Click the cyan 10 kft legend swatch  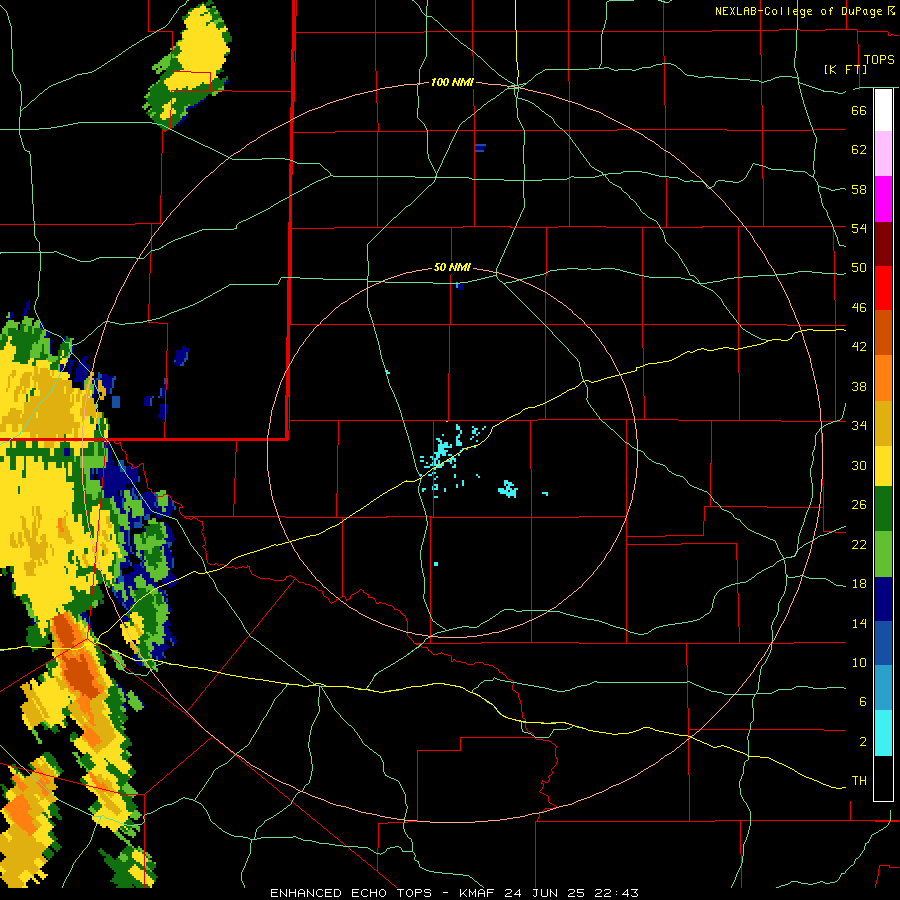[x=883, y=733]
